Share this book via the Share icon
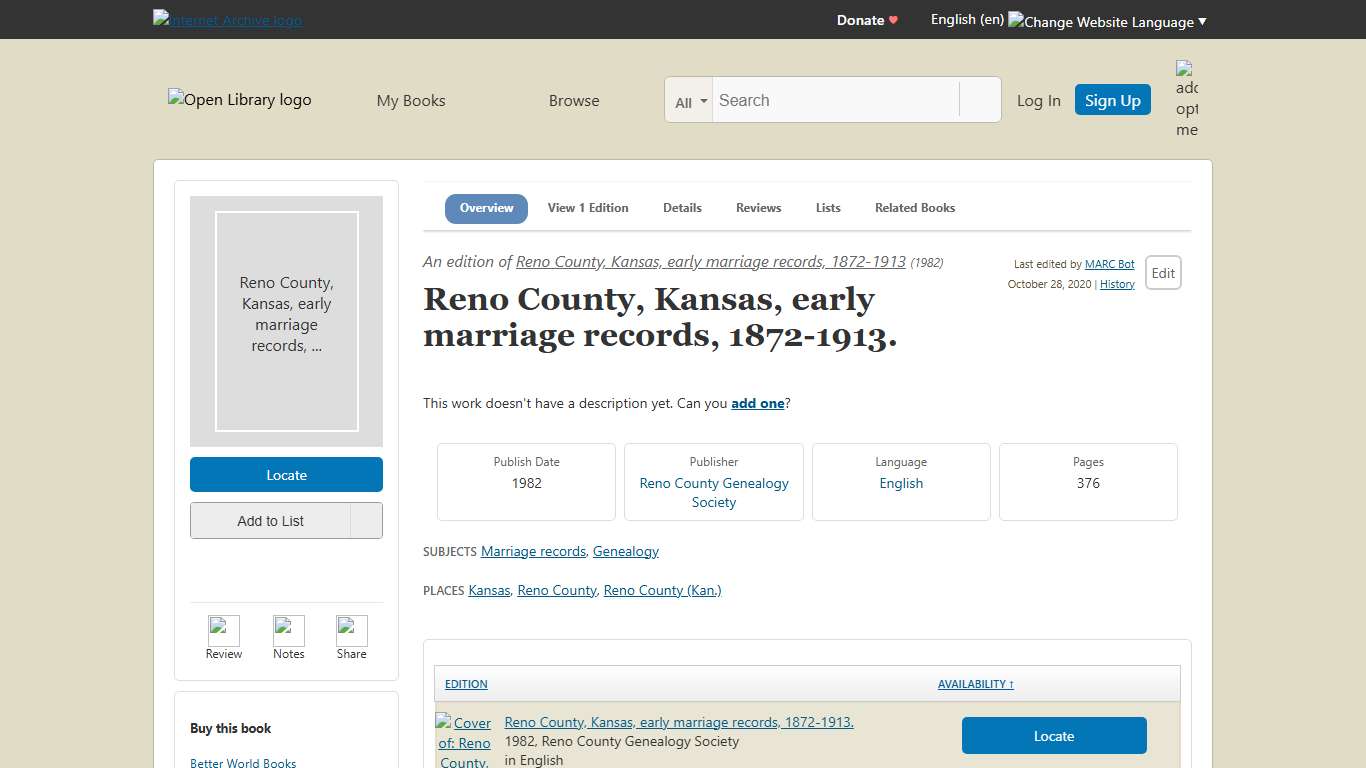The height and width of the screenshot is (768, 1366). 351,631
